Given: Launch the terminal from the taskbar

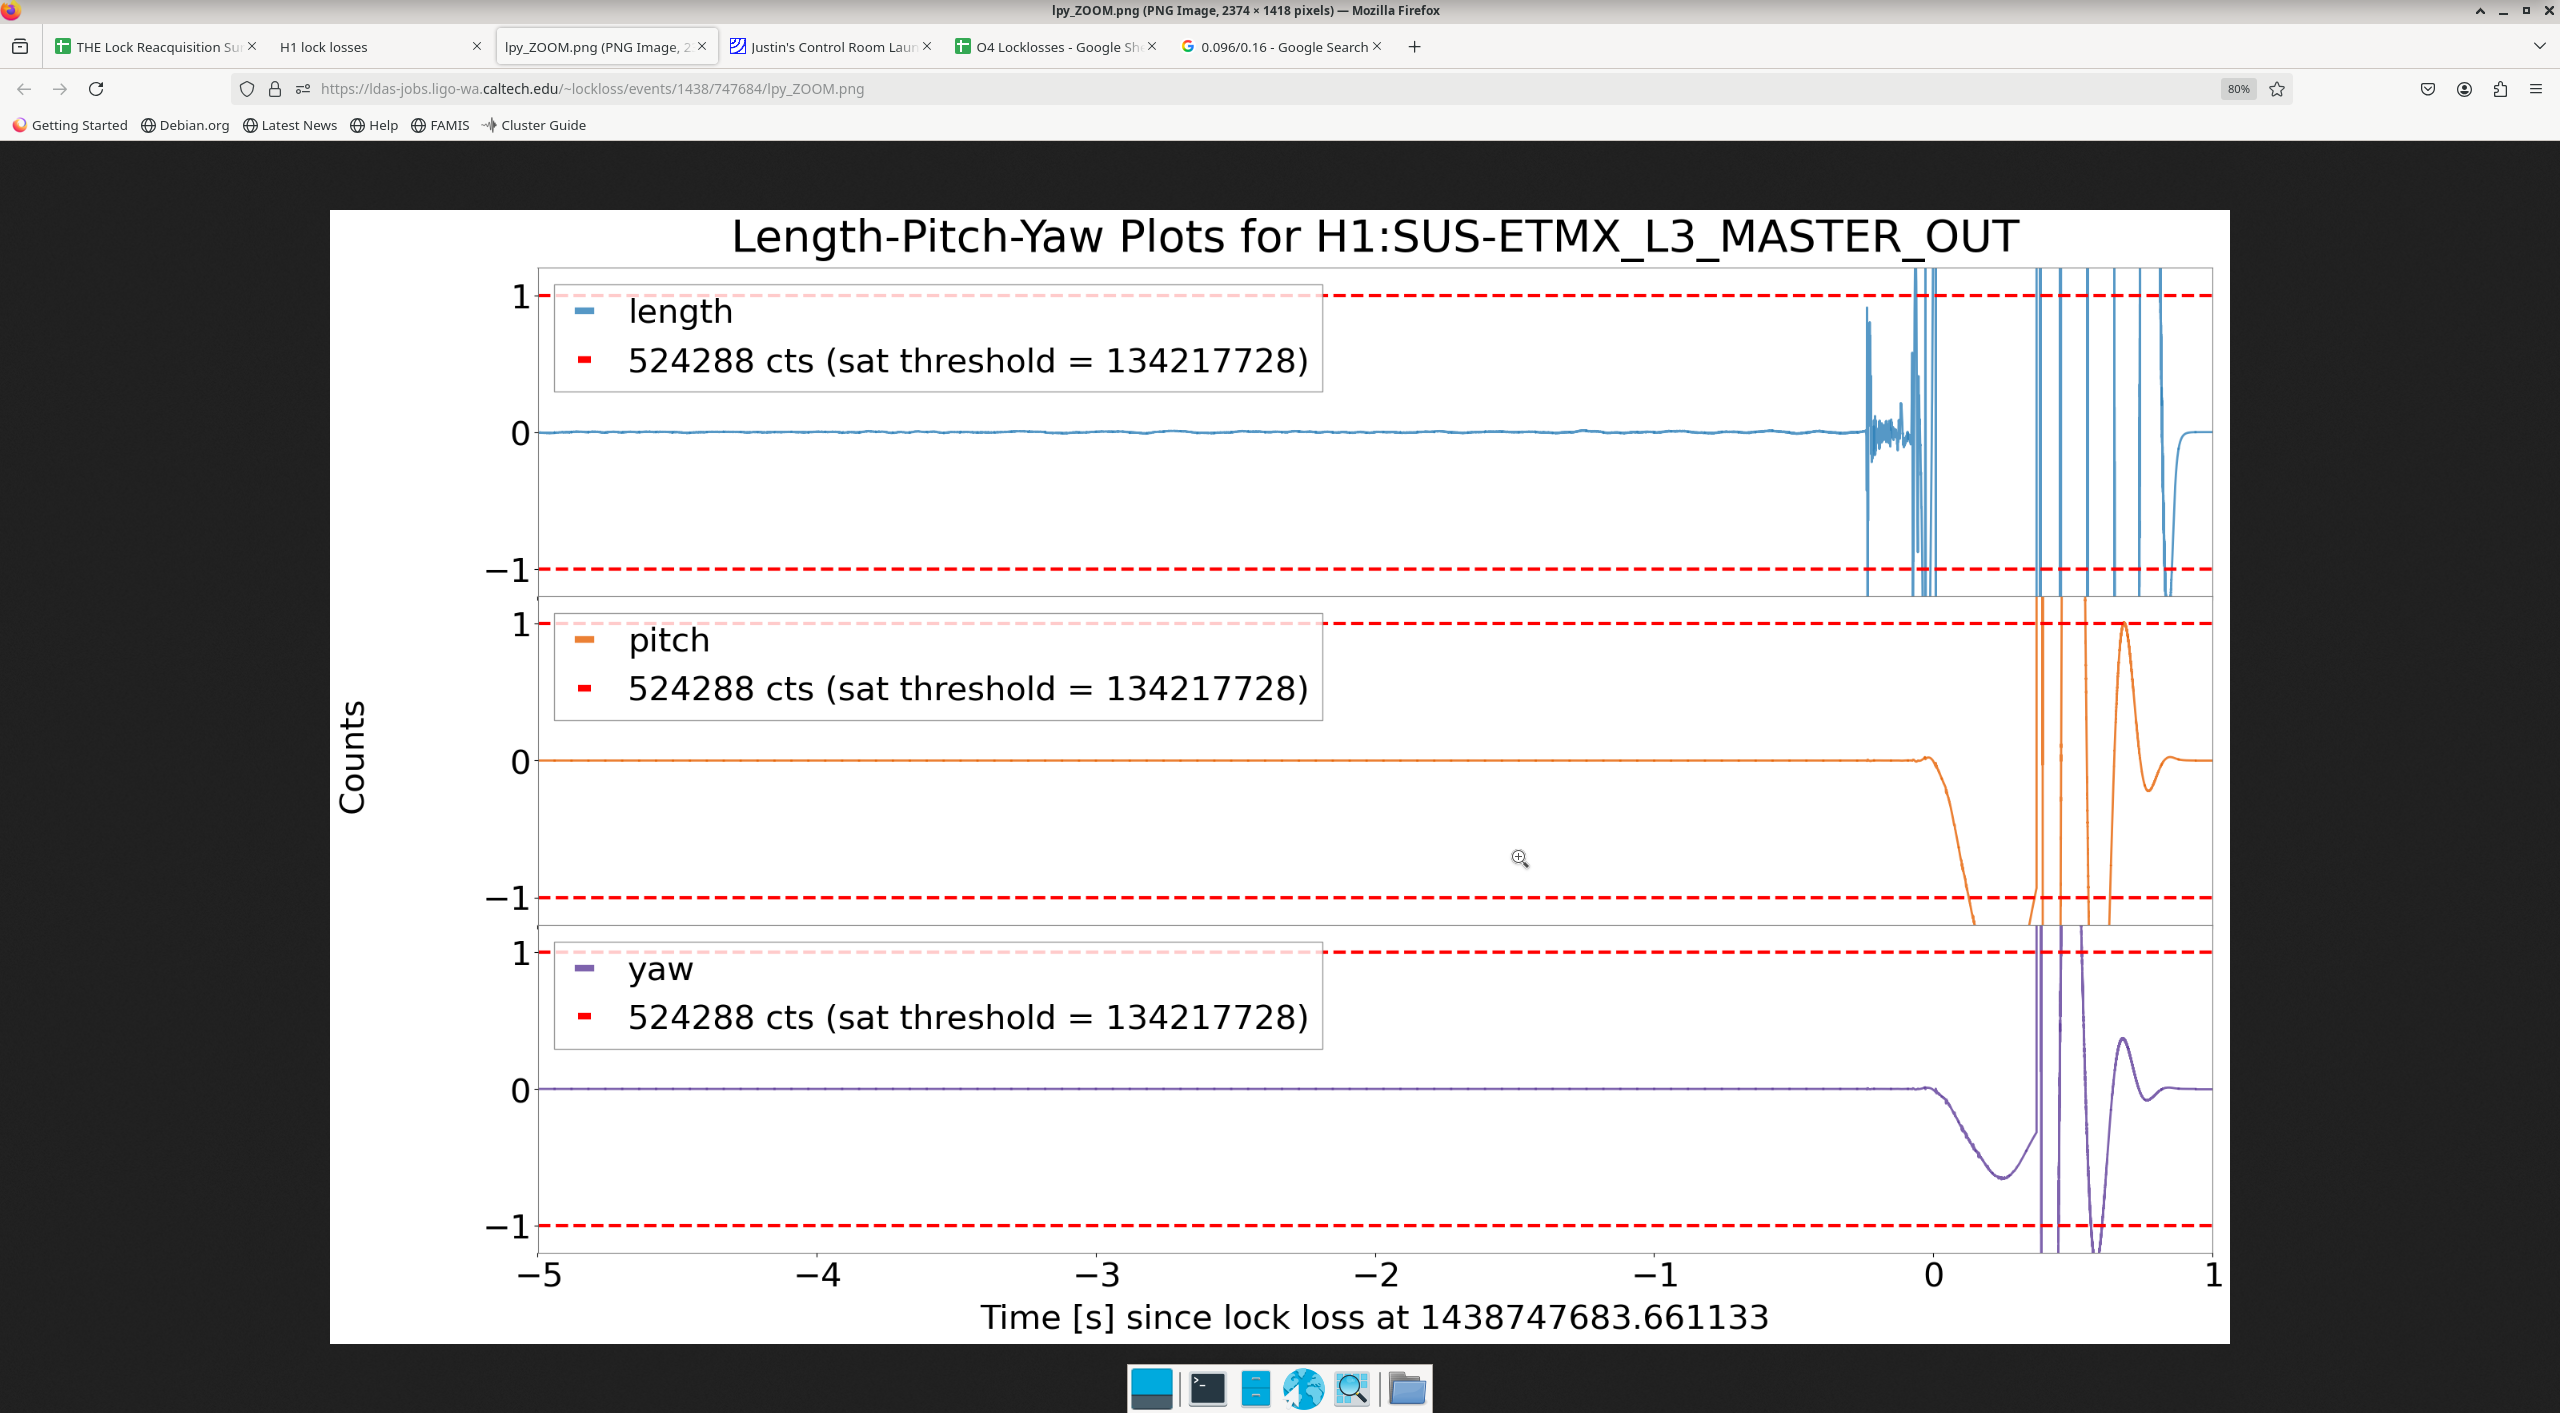Looking at the screenshot, I should click(1207, 1388).
